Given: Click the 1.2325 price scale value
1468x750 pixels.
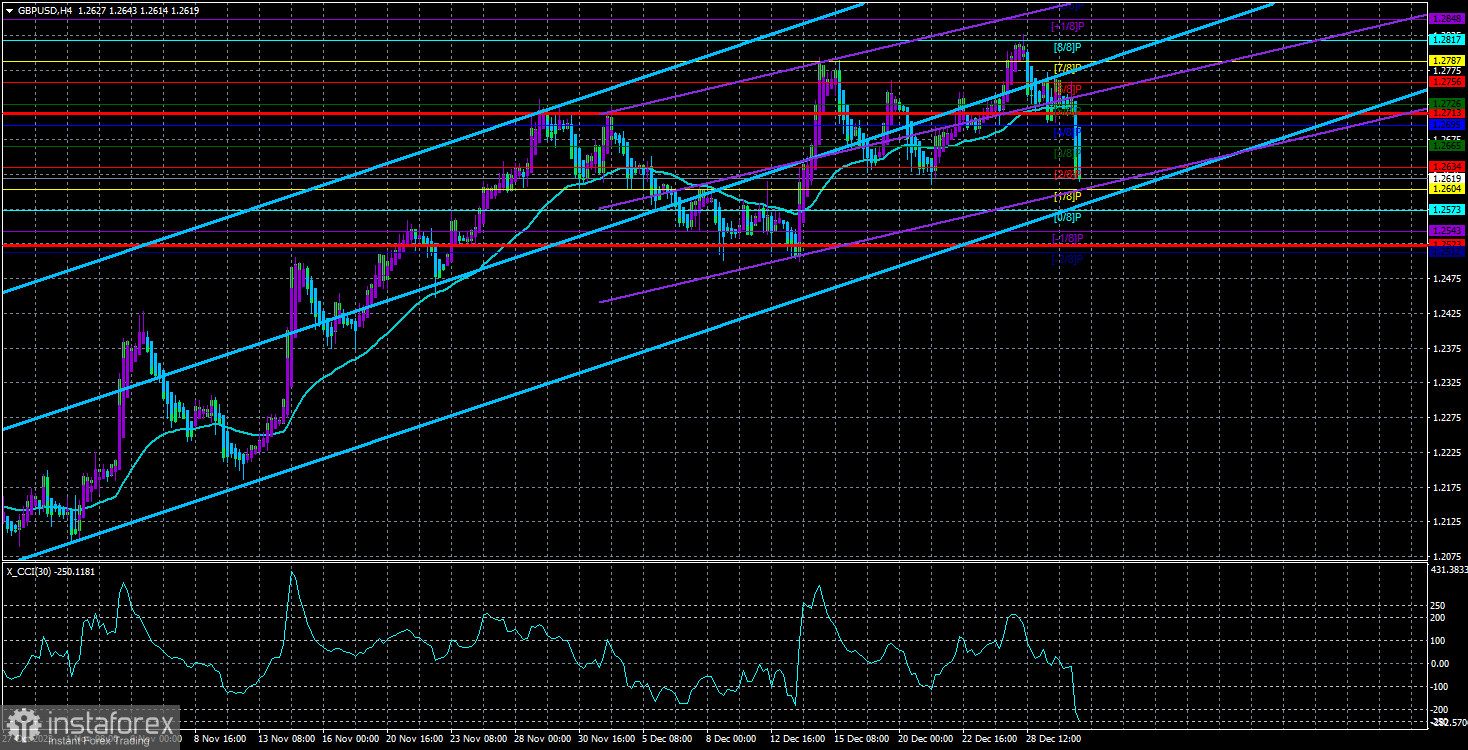Looking at the screenshot, I should pyautogui.click(x=1447, y=383).
